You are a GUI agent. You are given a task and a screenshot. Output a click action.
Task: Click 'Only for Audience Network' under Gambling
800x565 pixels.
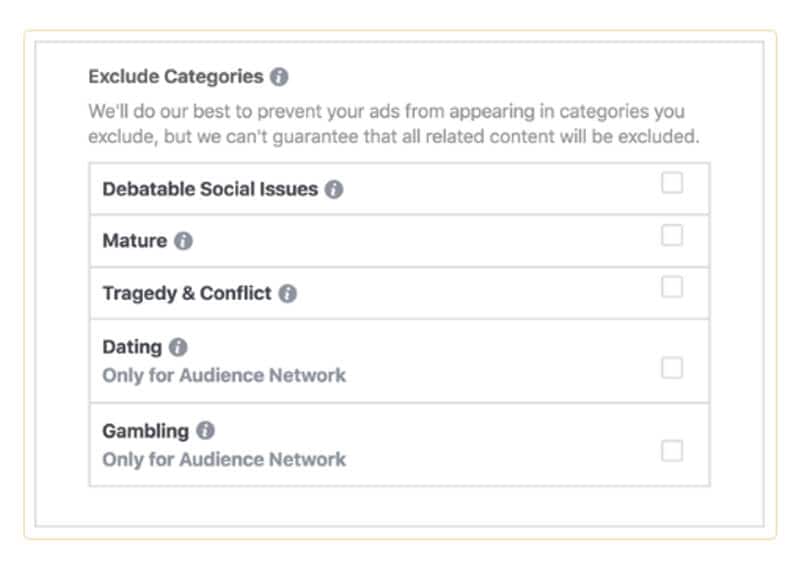coord(224,460)
